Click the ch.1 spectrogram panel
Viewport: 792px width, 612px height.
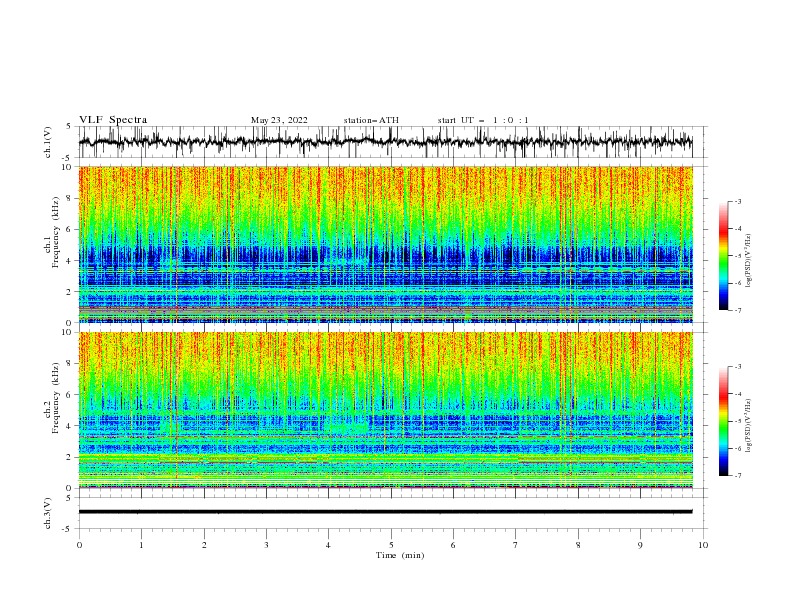pos(385,244)
